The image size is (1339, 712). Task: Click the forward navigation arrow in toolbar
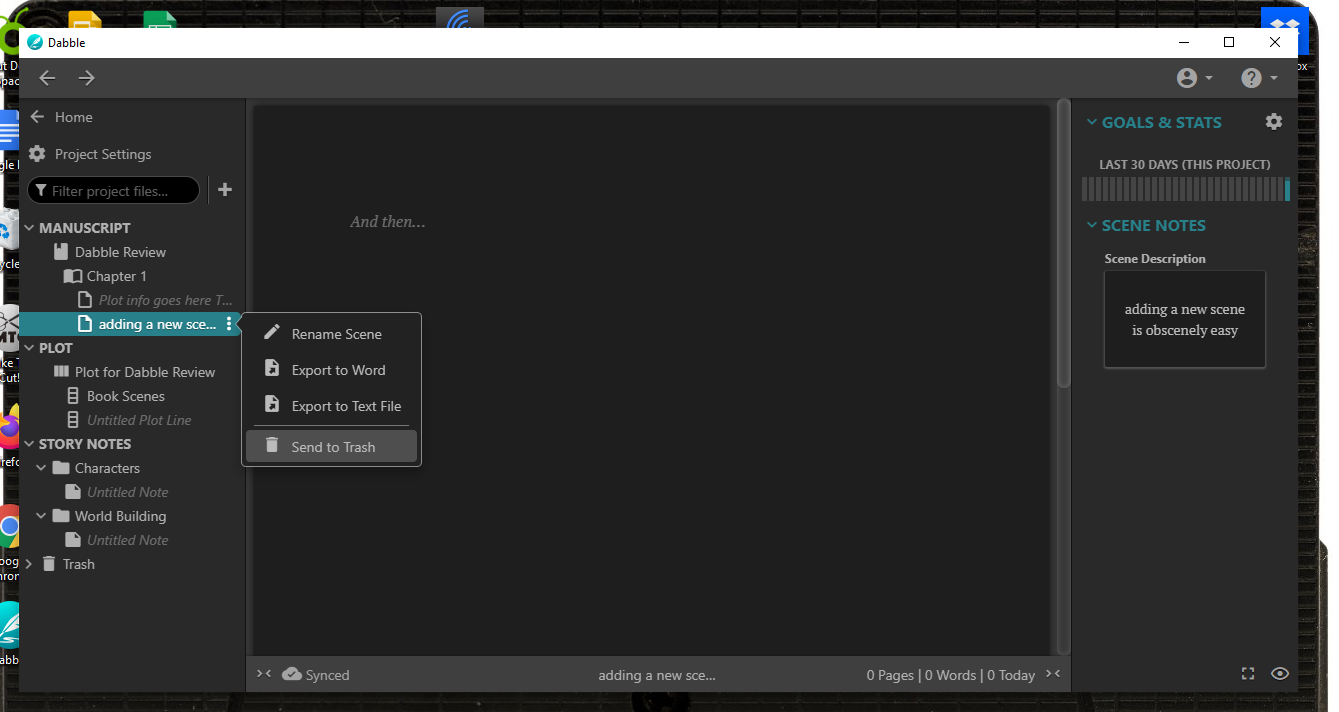pyautogui.click(x=87, y=78)
